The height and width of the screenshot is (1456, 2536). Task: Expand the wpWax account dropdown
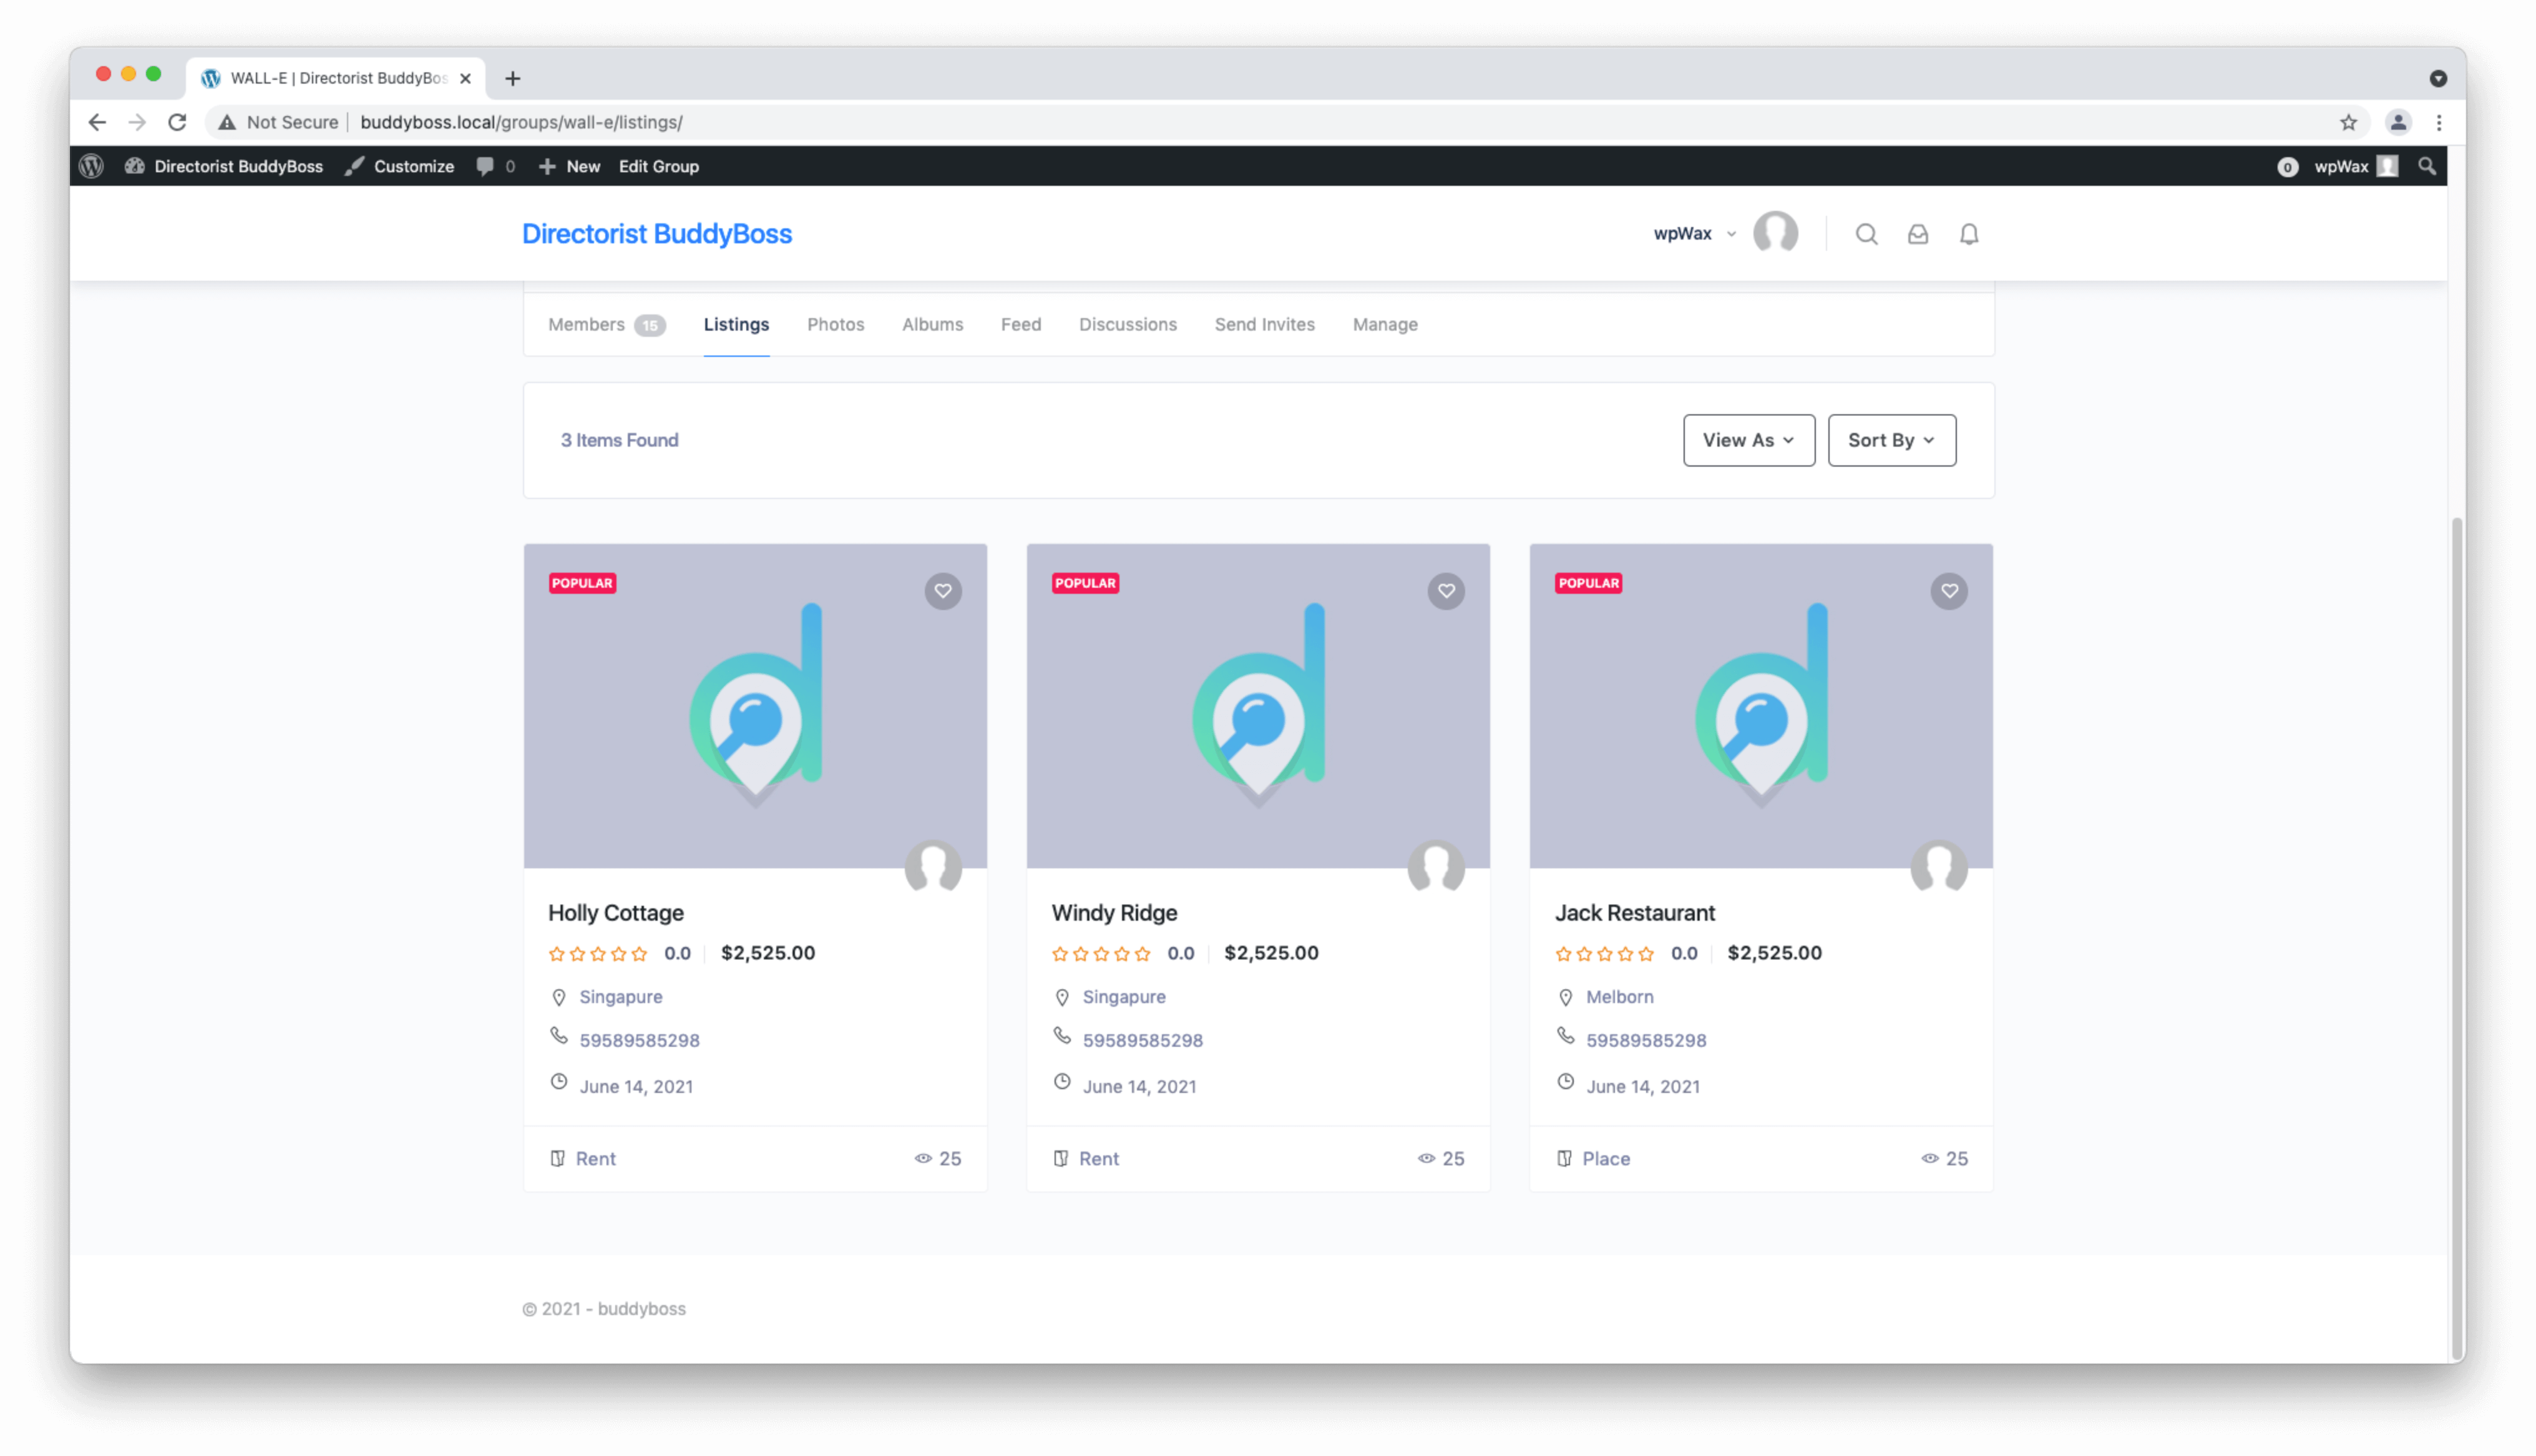click(1695, 233)
